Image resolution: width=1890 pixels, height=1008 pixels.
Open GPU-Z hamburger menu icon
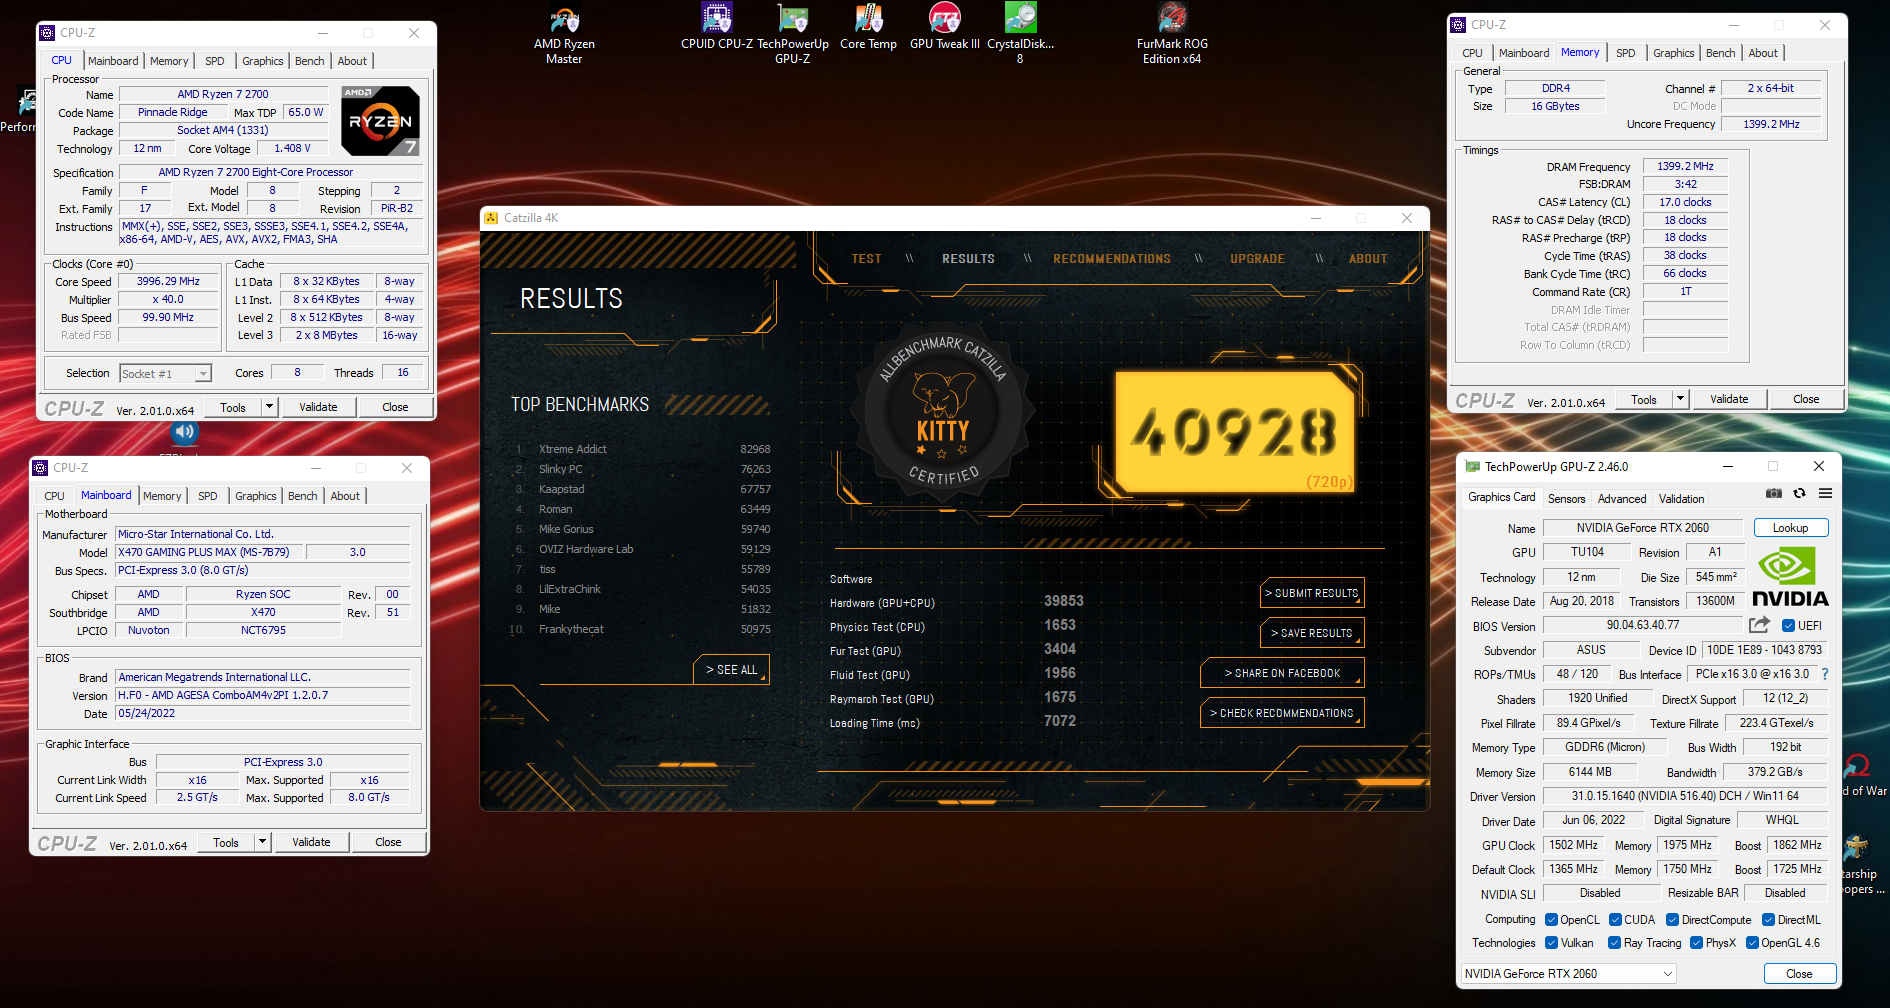(x=1825, y=494)
